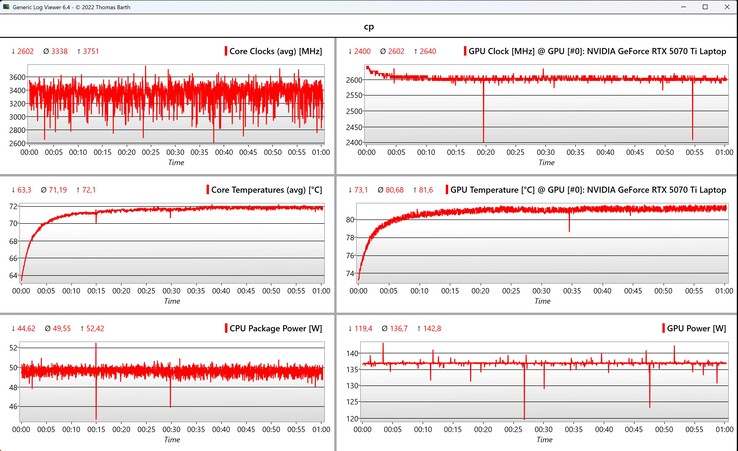Click the Time axis label under Core Clocks graph
The width and height of the screenshot is (738, 451).
[175, 162]
